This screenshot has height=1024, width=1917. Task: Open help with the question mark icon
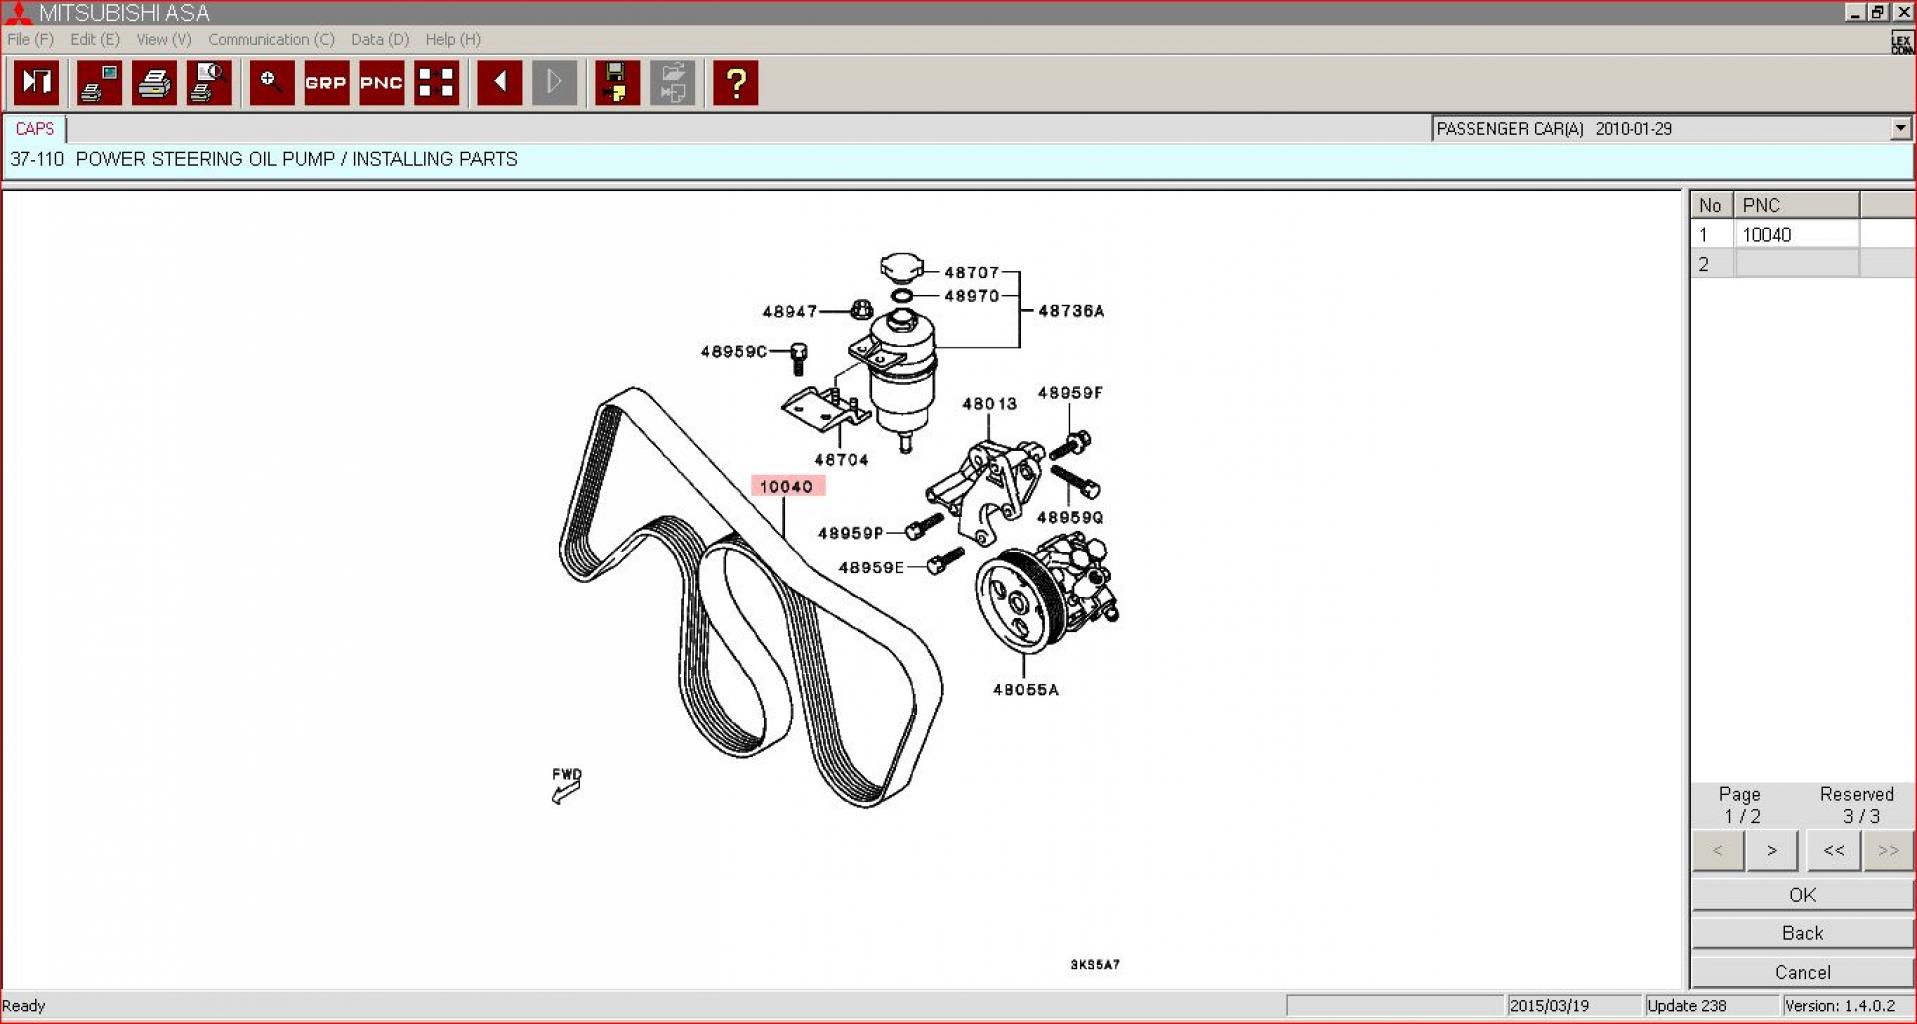click(x=735, y=83)
